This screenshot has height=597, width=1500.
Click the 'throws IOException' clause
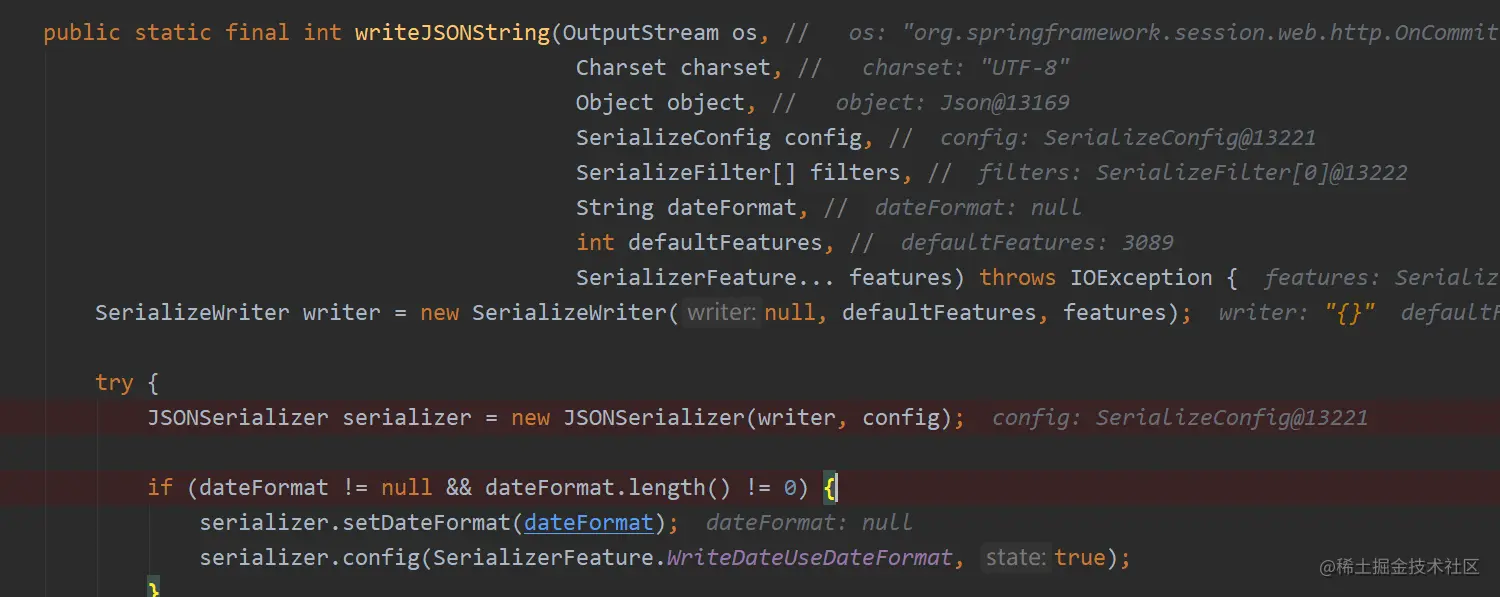(x=1096, y=278)
